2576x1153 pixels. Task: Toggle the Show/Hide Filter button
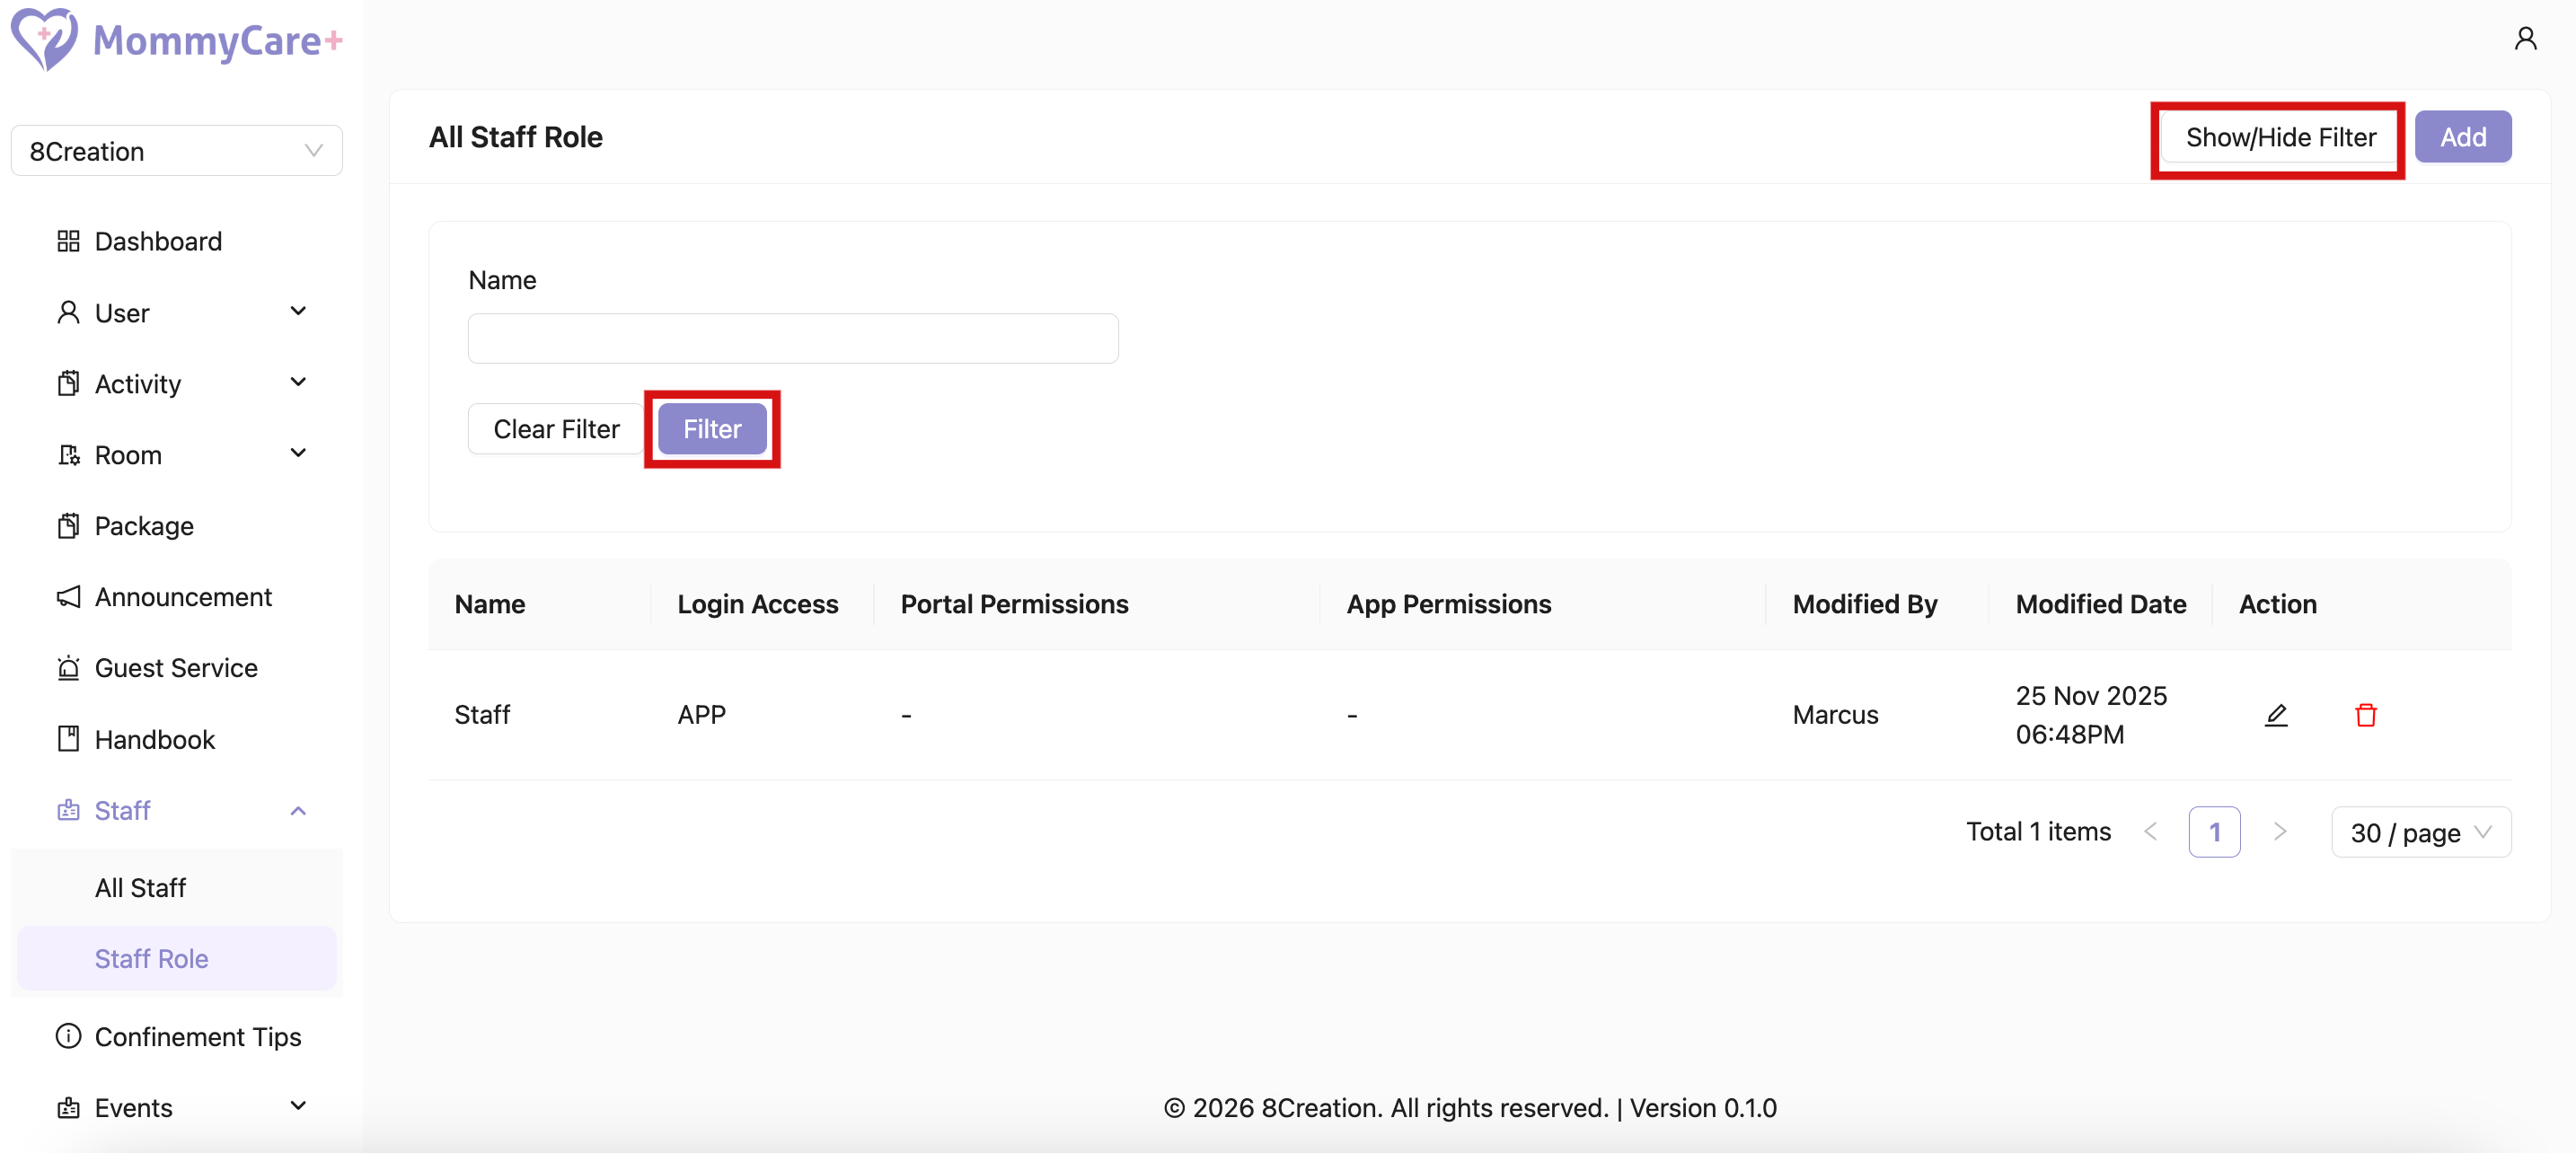(x=2279, y=137)
